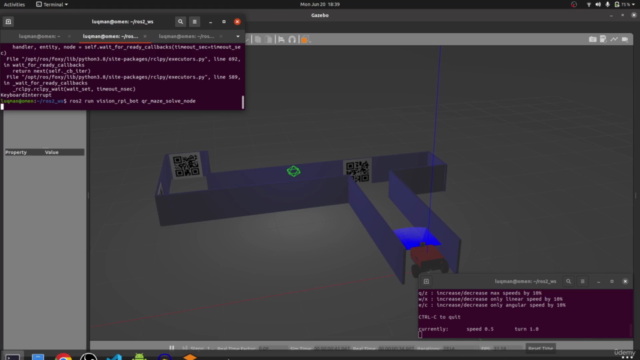Select Gazebo align tool
The height and width of the screenshot is (360, 640).
point(281,39)
